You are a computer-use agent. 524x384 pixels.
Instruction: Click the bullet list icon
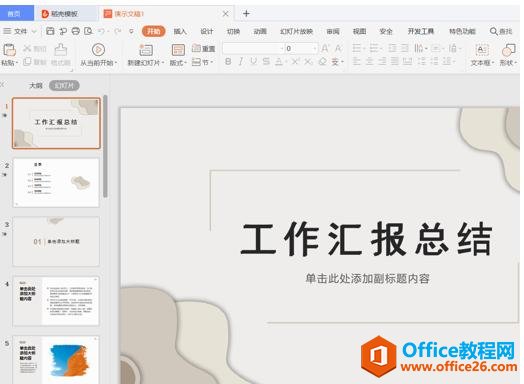pos(357,48)
